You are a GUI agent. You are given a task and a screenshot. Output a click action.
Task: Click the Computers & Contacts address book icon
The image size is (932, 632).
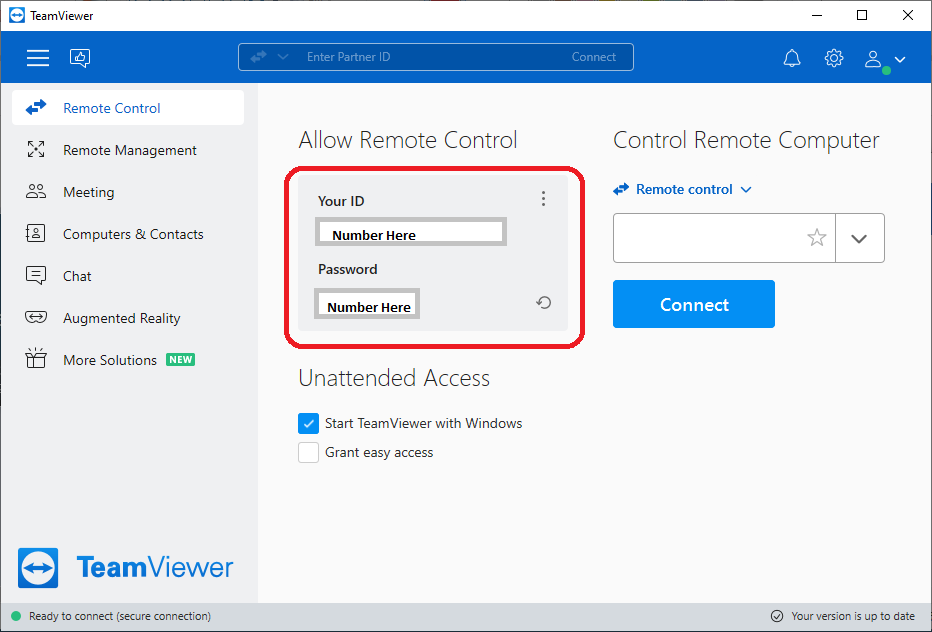coord(36,233)
